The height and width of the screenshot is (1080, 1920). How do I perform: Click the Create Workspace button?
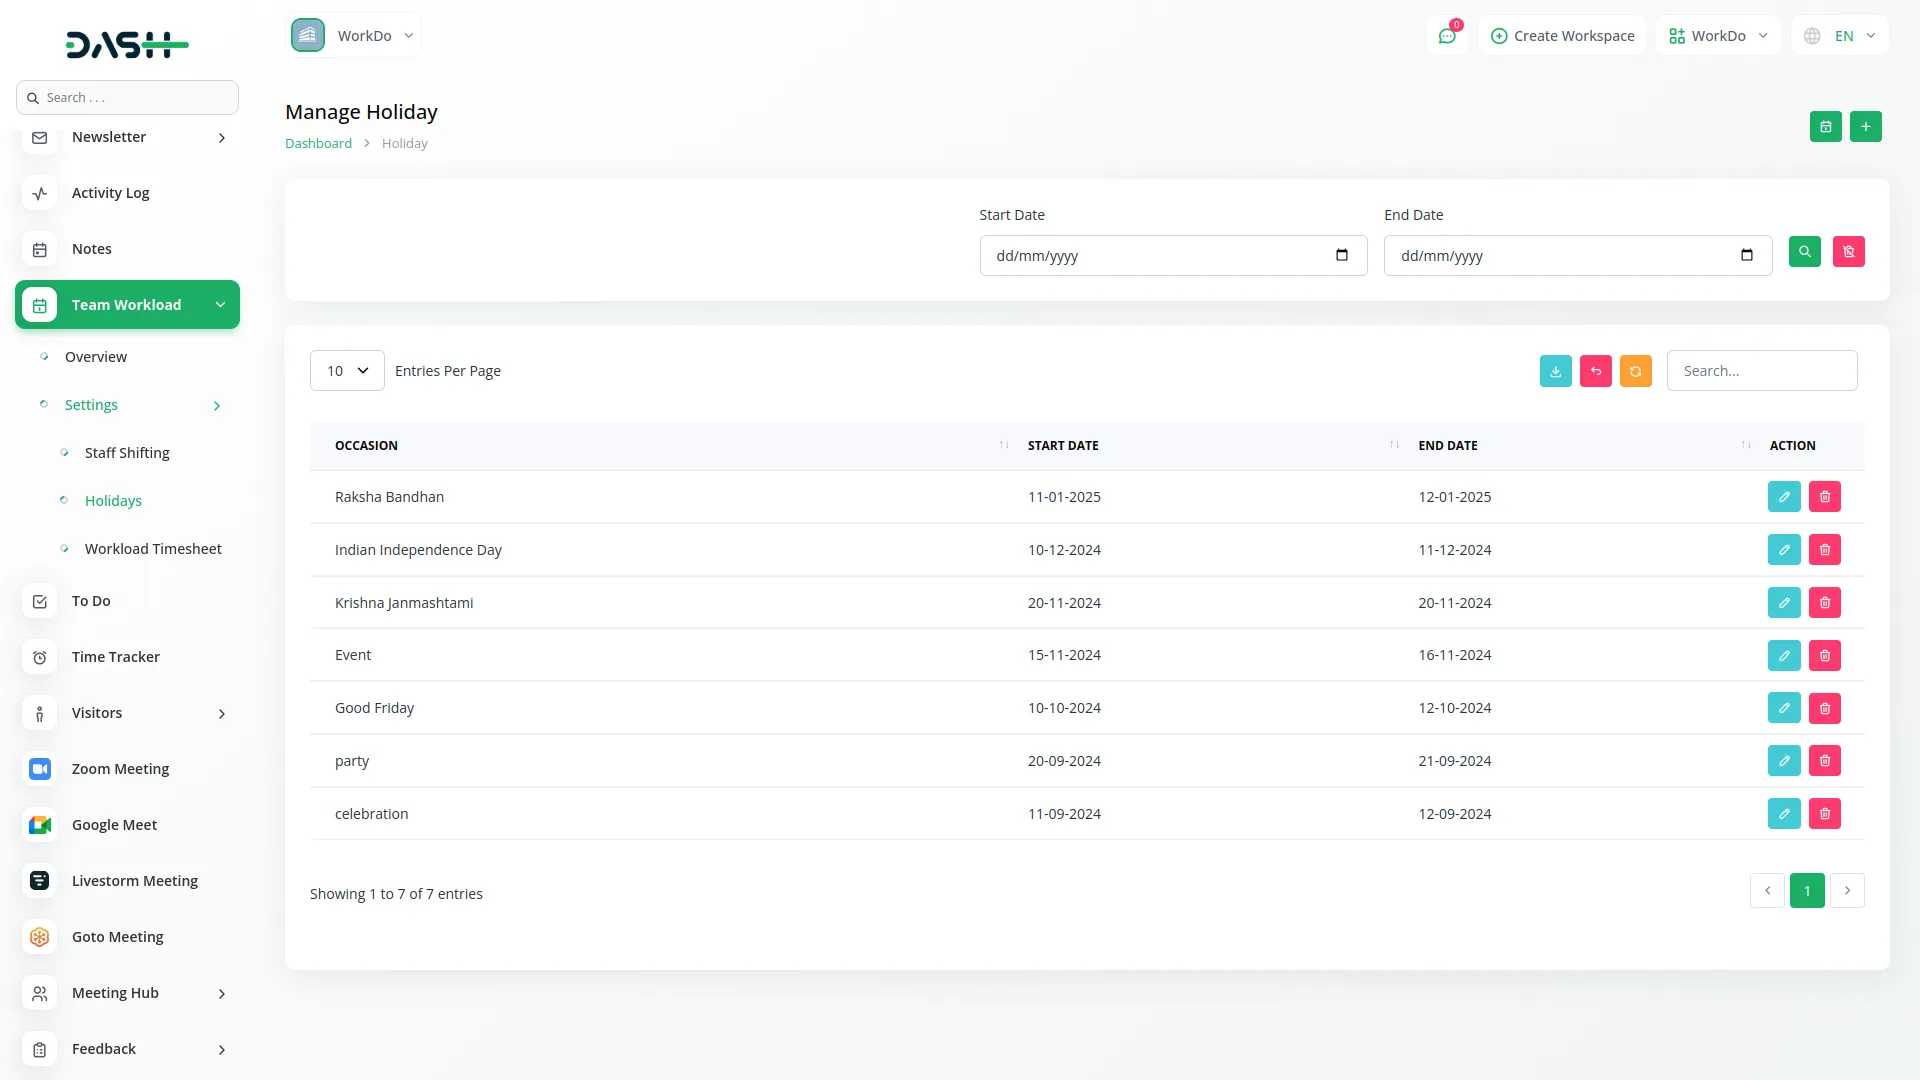coord(1562,35)
